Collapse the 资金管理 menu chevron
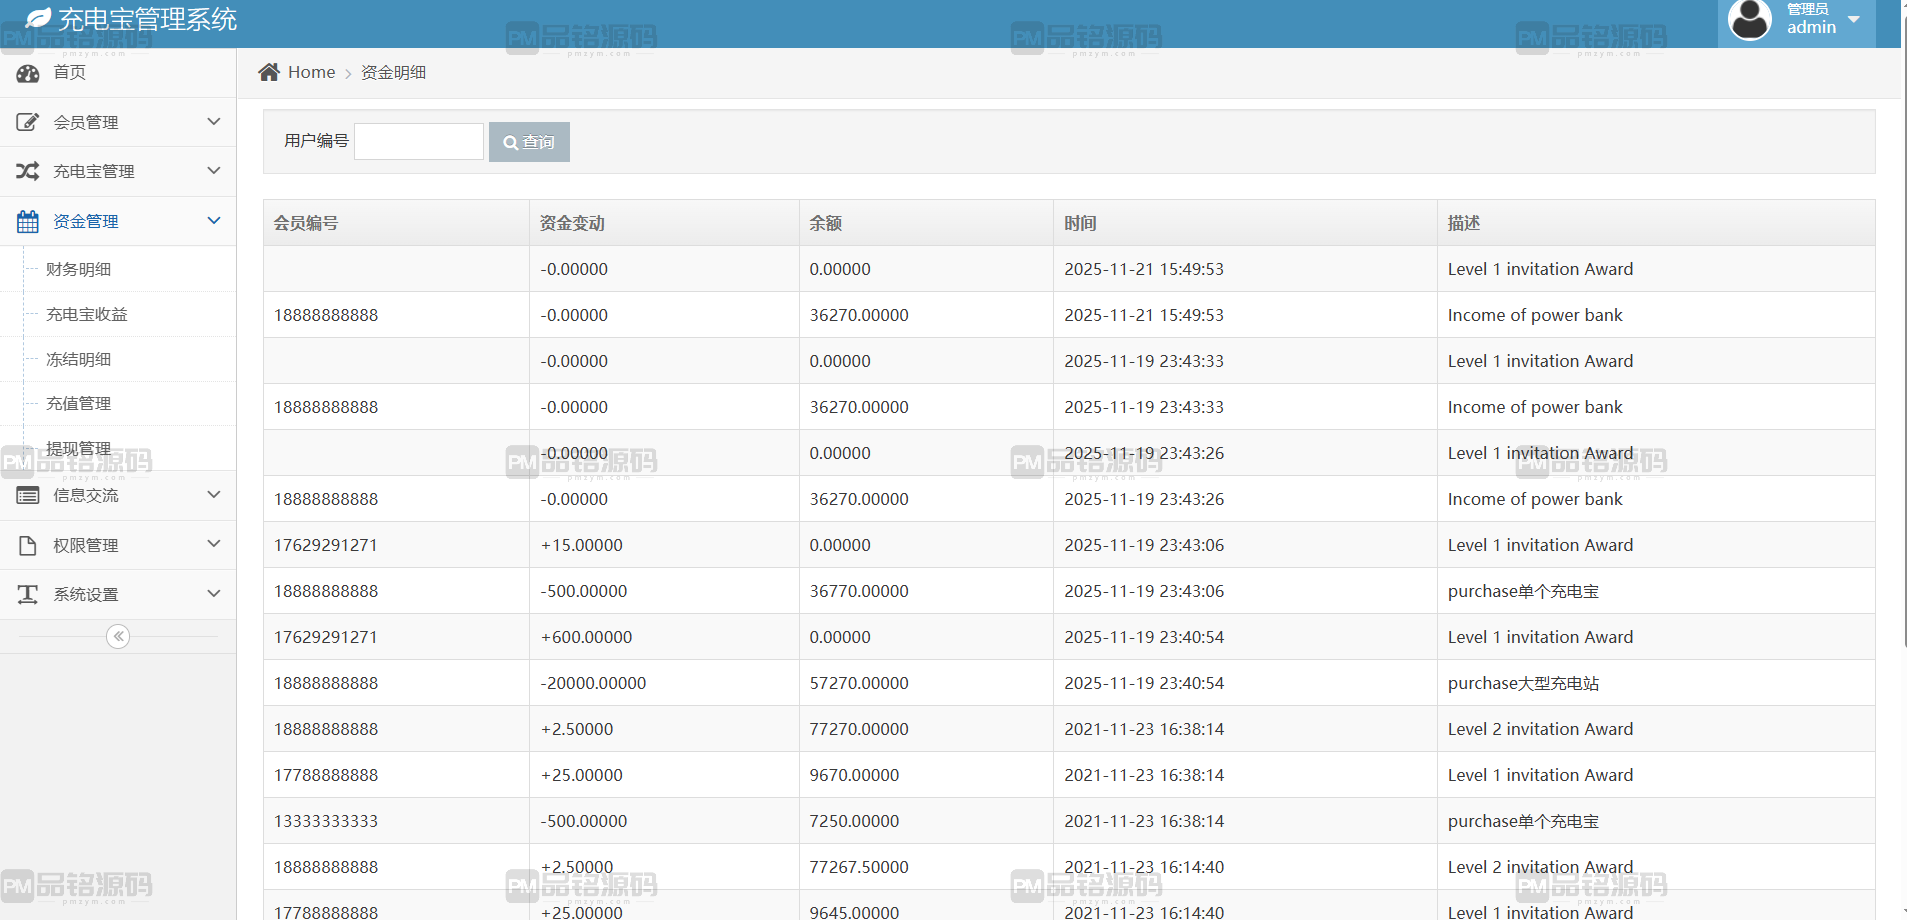The width and height of the screenshot is (1907, 920). (x=214, y=220)
